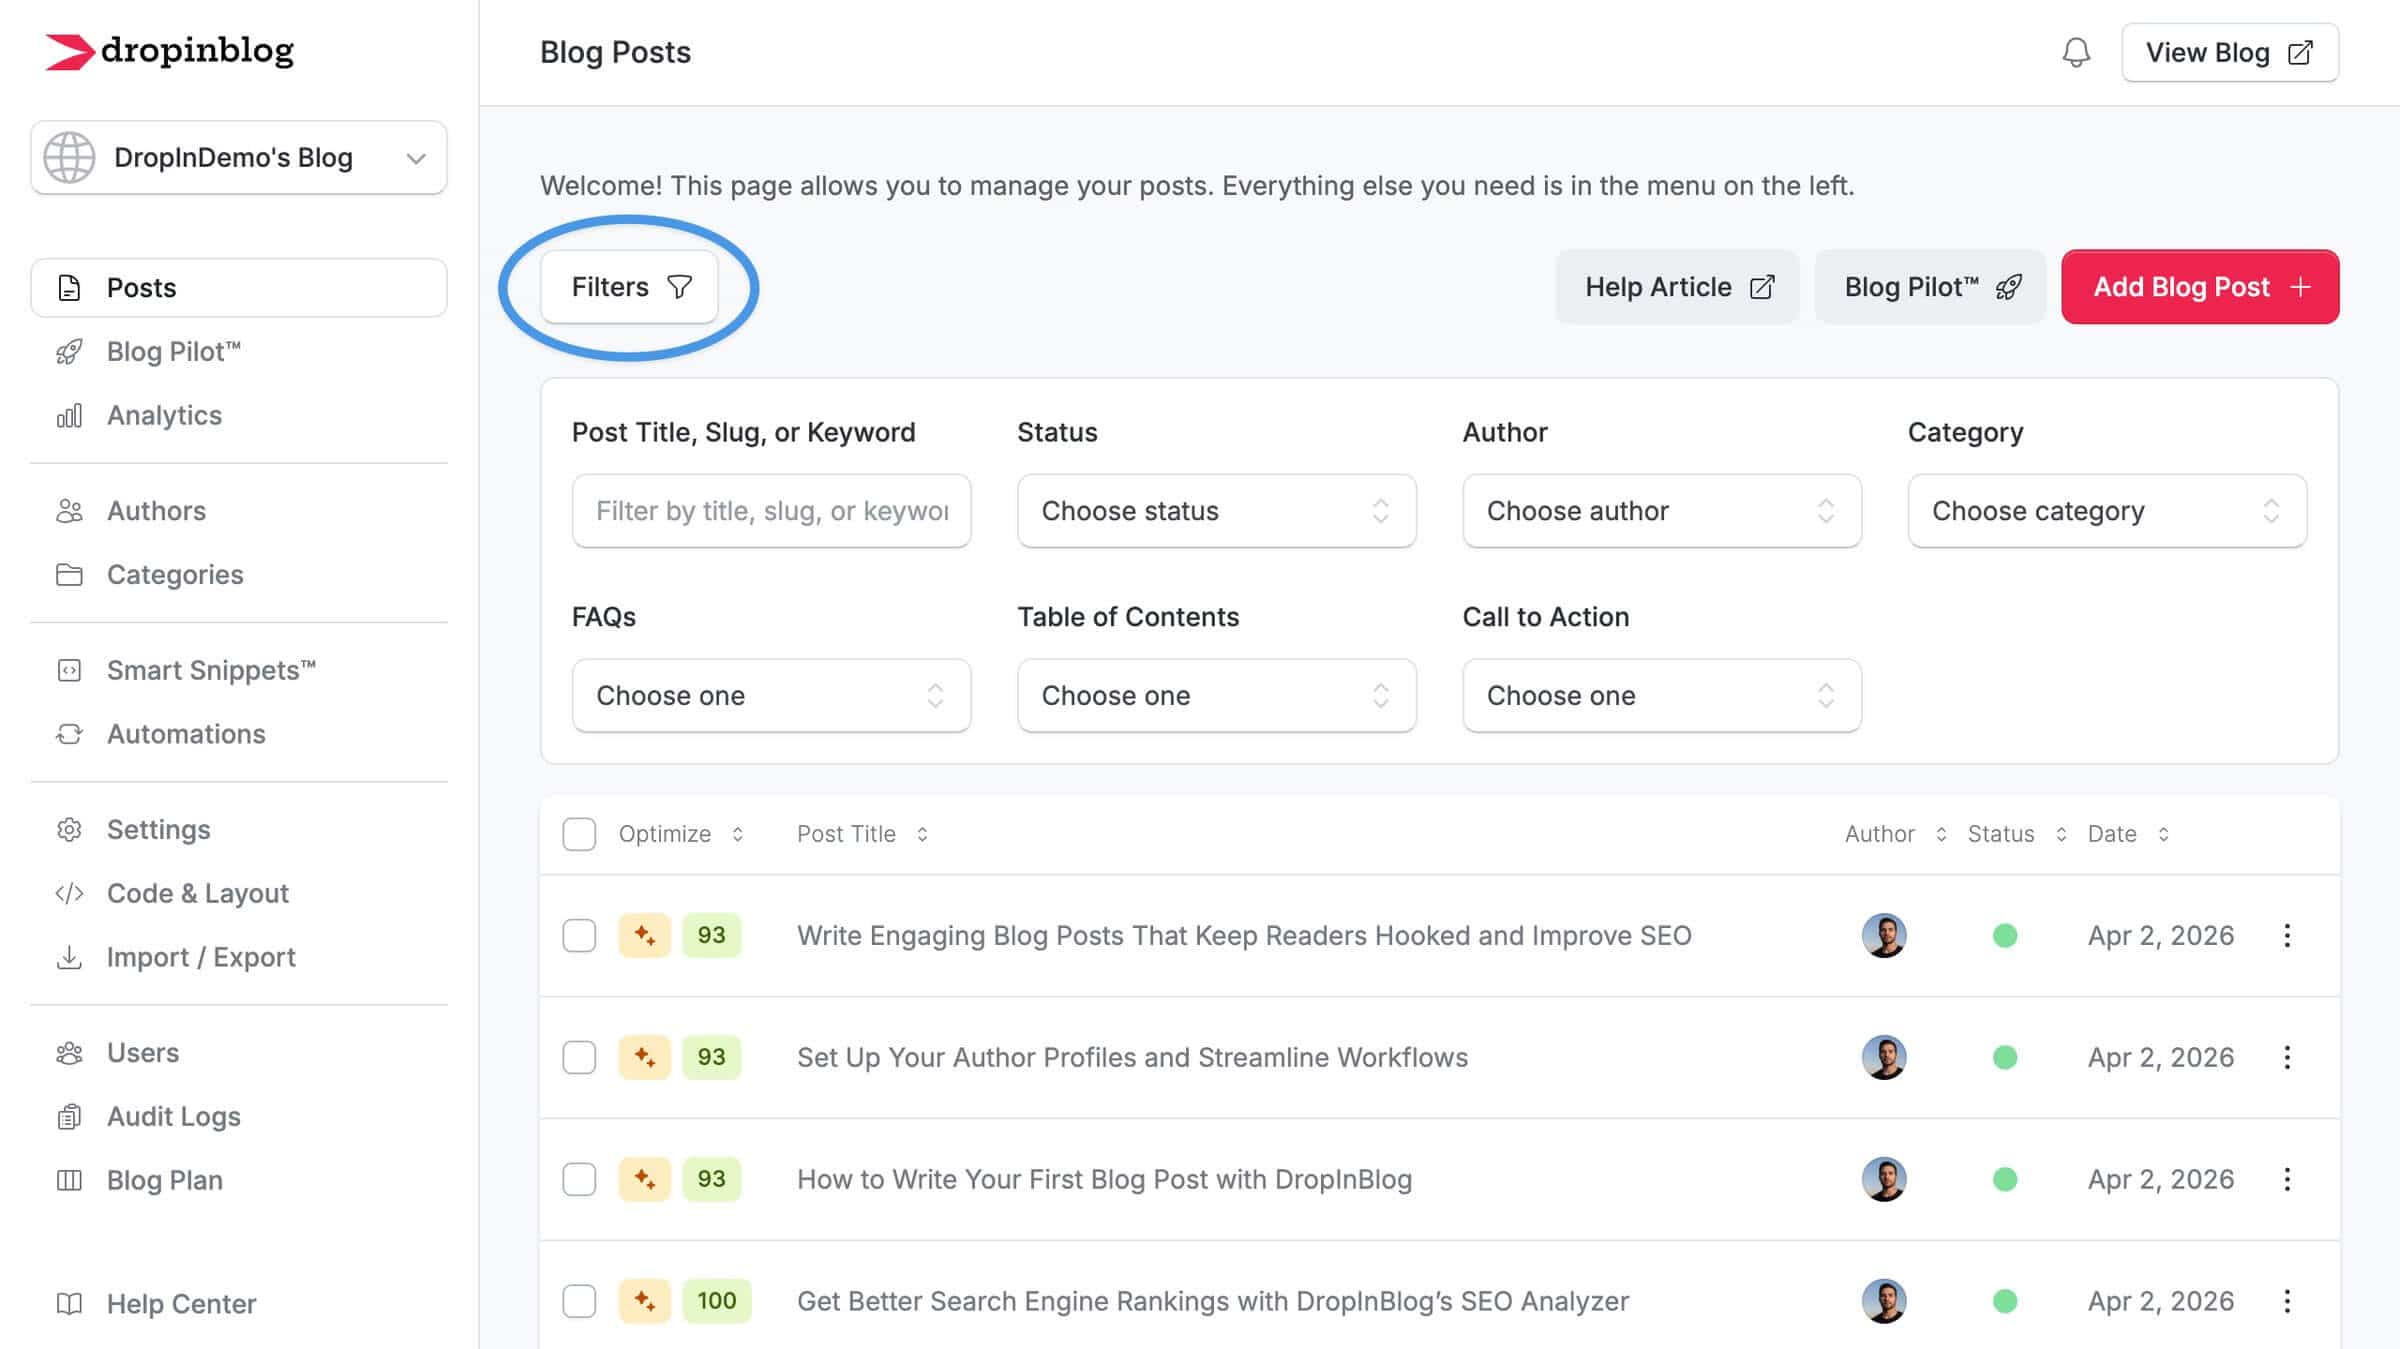Open the Choose status dropdown

pos(1217,511)
